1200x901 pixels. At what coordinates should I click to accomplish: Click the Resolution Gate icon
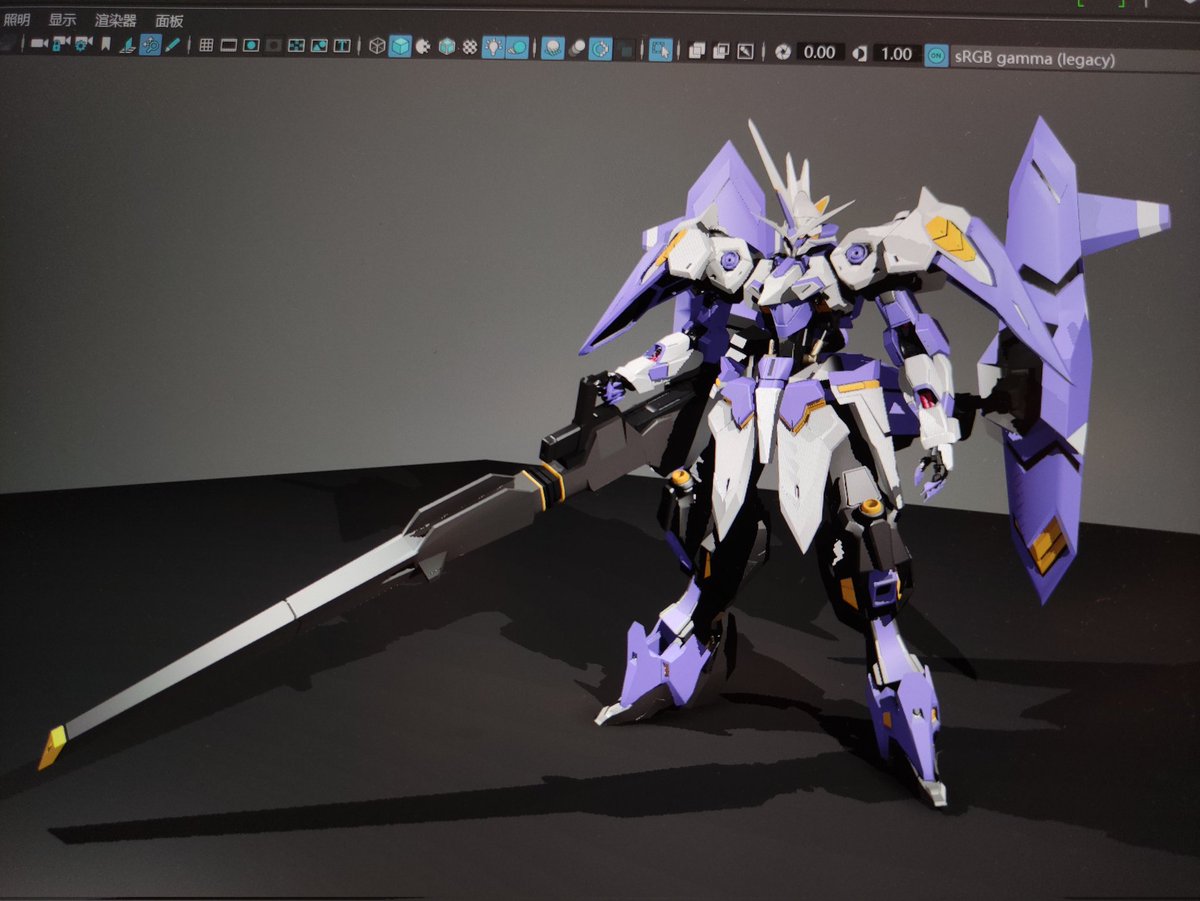[x=251, y=45]
